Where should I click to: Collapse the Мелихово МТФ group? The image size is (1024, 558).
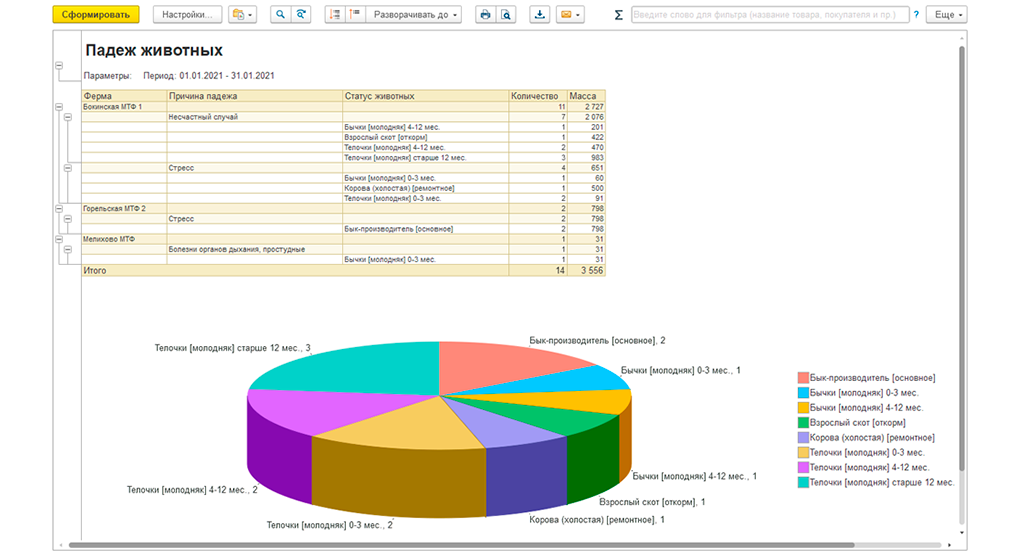pyautogui.click(x=59, y=239)
